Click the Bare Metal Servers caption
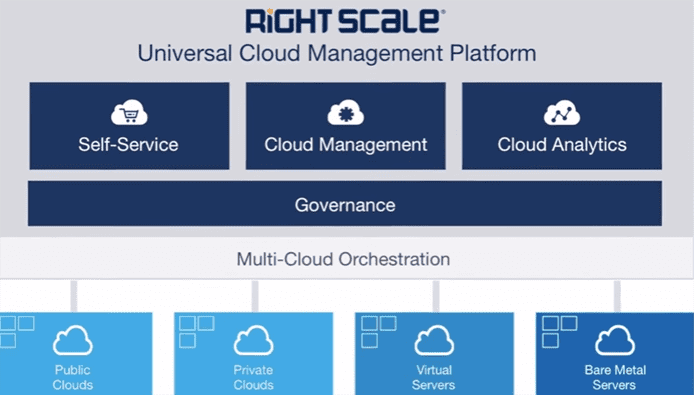This screenshot has width=694, height=395. (615, 377)
